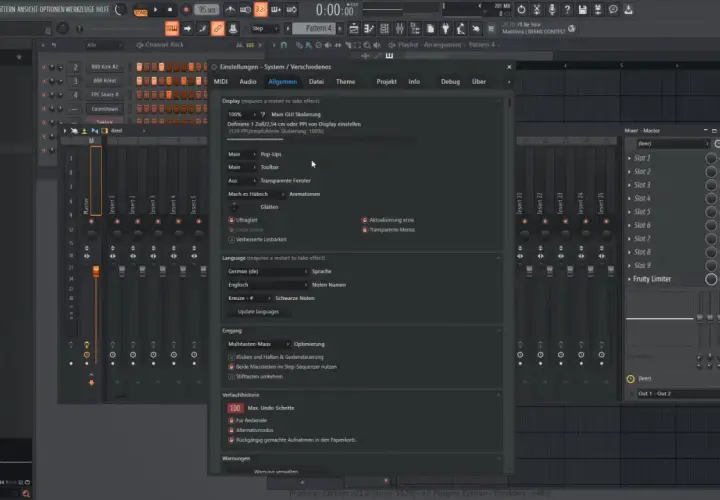Switch to the Über settings tab
The width and height of the screenshot is (720, 500).
pos(479,82)
